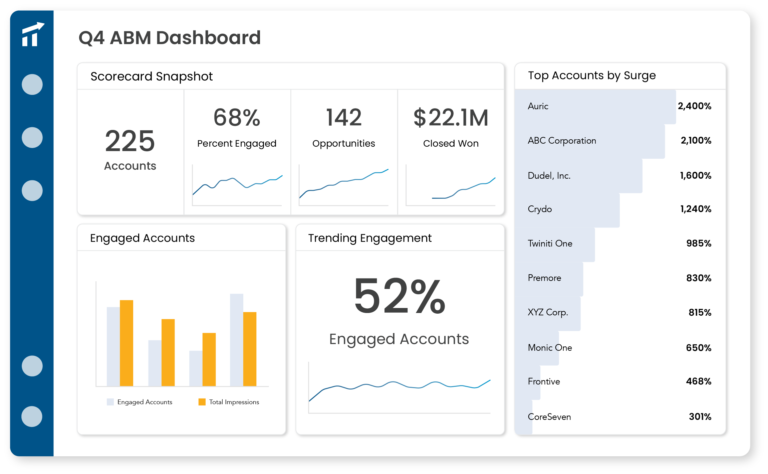
Task: Select the first sidebar circle icon
Action: point(32,84)
